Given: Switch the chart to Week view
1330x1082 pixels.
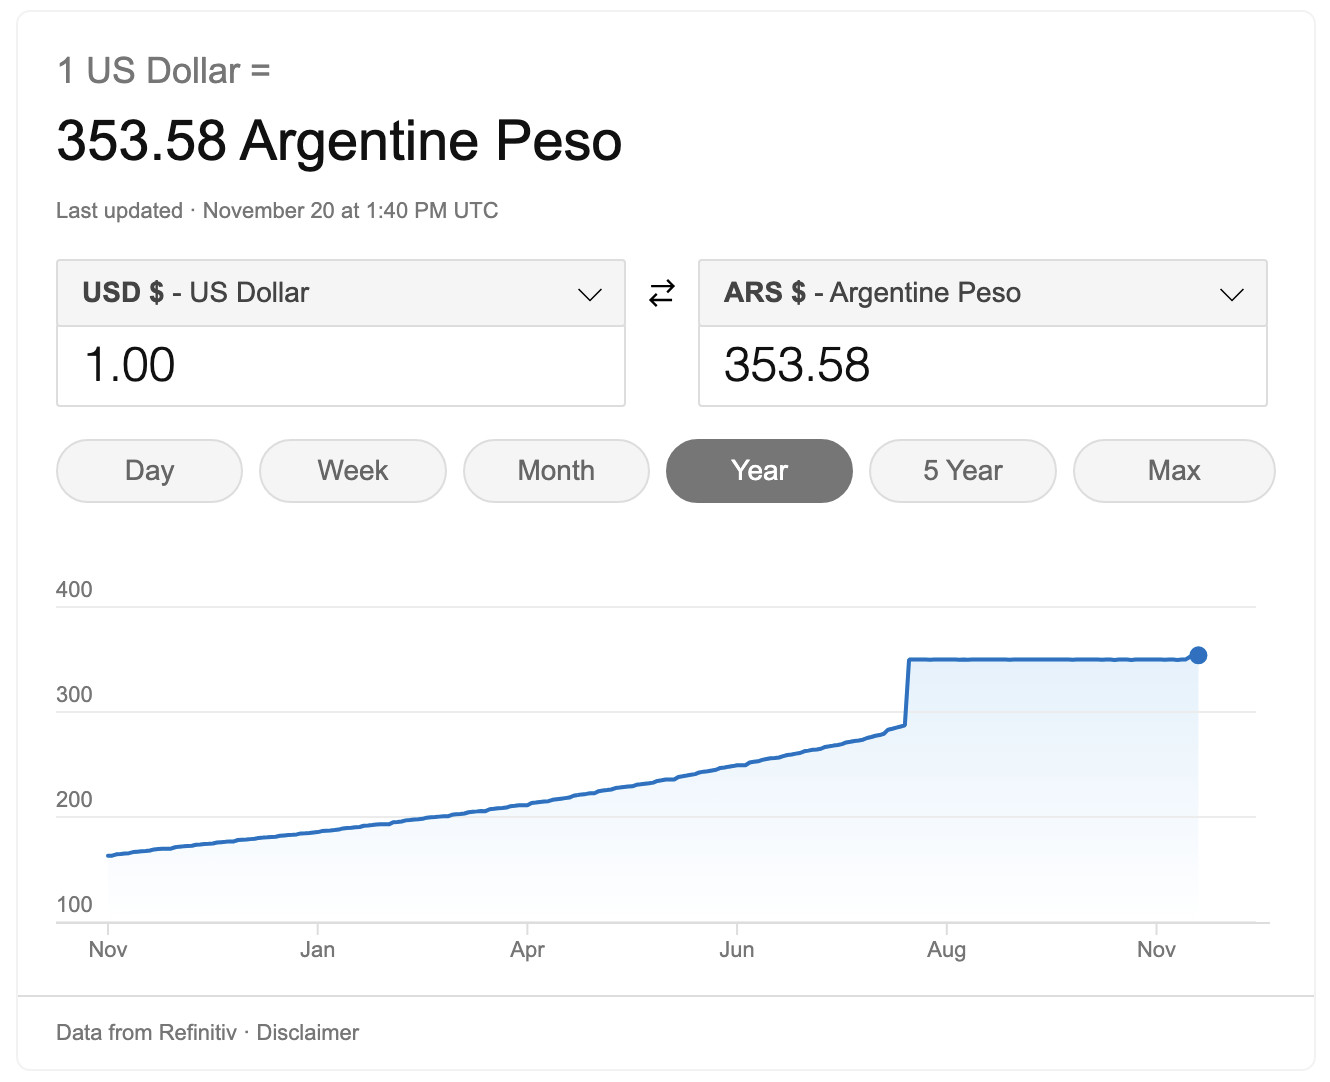Looking at the screenshot, I should pyautogui.click(x=353, y=471).
